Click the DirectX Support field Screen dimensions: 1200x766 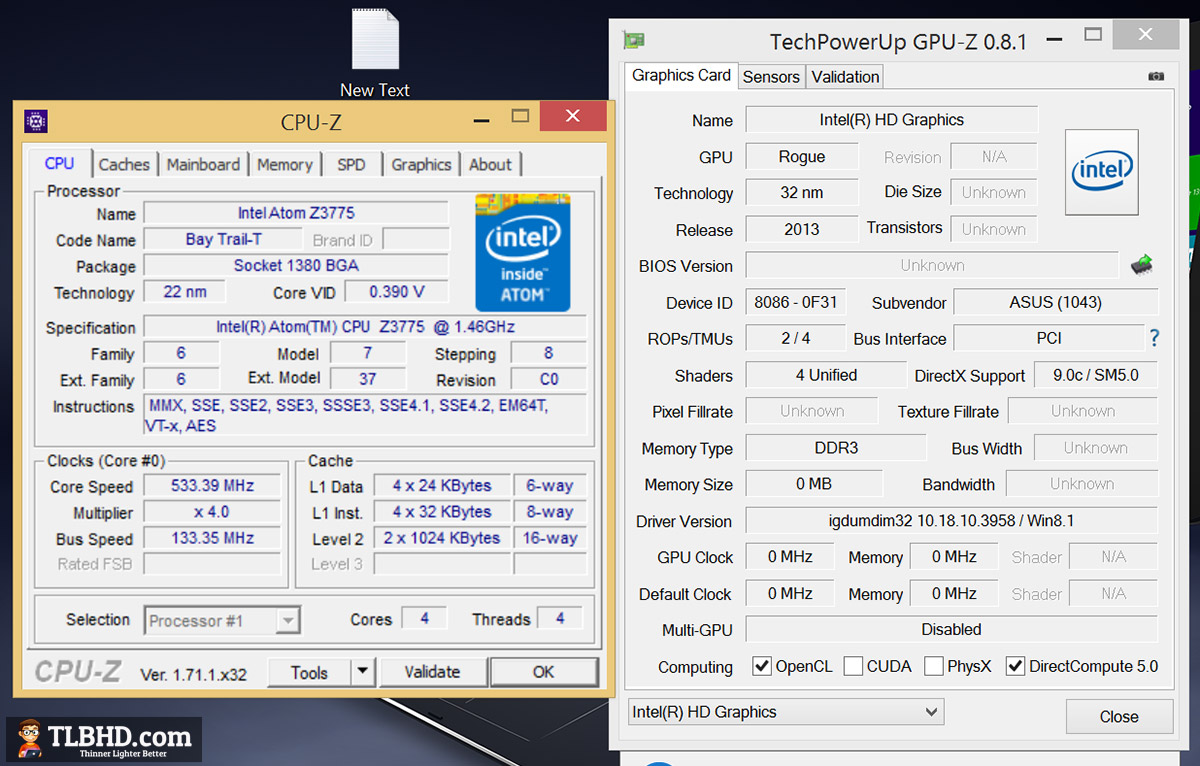coord(1096,375)
